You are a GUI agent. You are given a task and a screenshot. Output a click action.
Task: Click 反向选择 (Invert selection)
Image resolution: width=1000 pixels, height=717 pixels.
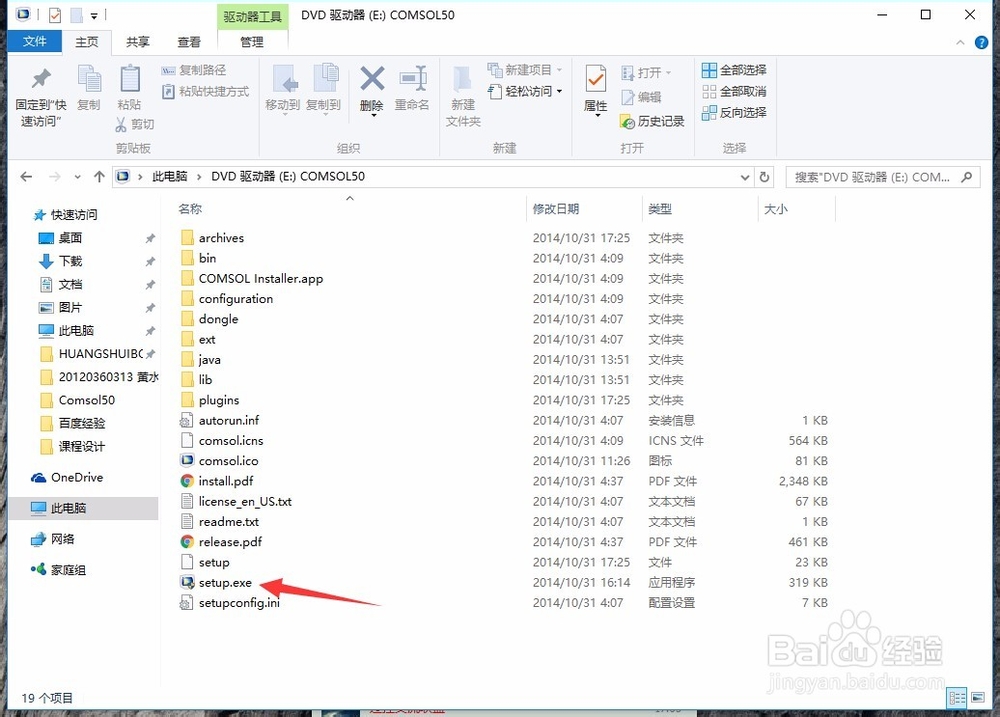tap(734, 113)
